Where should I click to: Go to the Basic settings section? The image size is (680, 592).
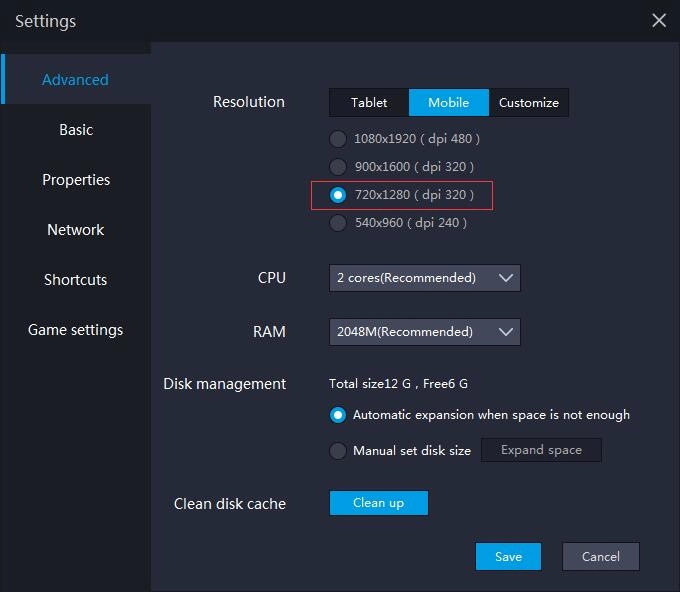(76, 130)
